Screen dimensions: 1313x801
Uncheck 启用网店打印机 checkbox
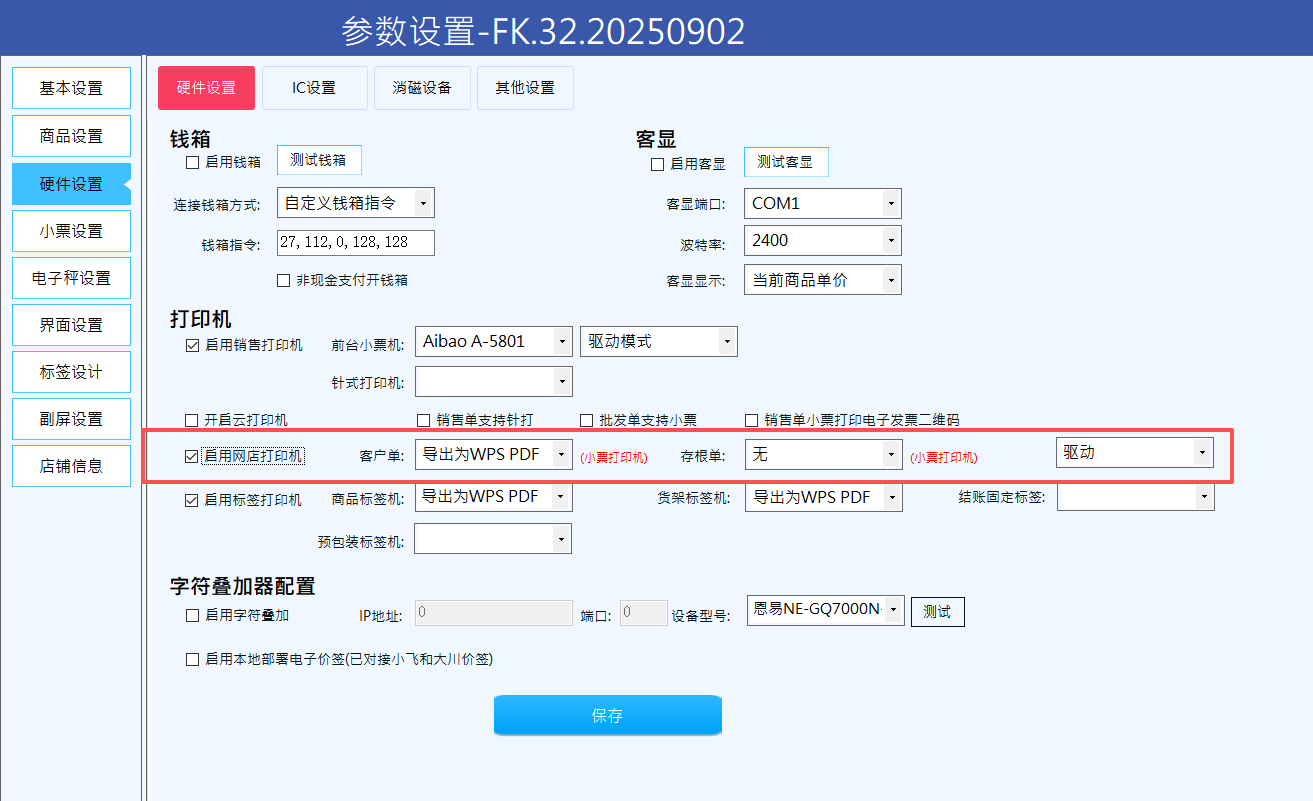(x=192, y=456)
